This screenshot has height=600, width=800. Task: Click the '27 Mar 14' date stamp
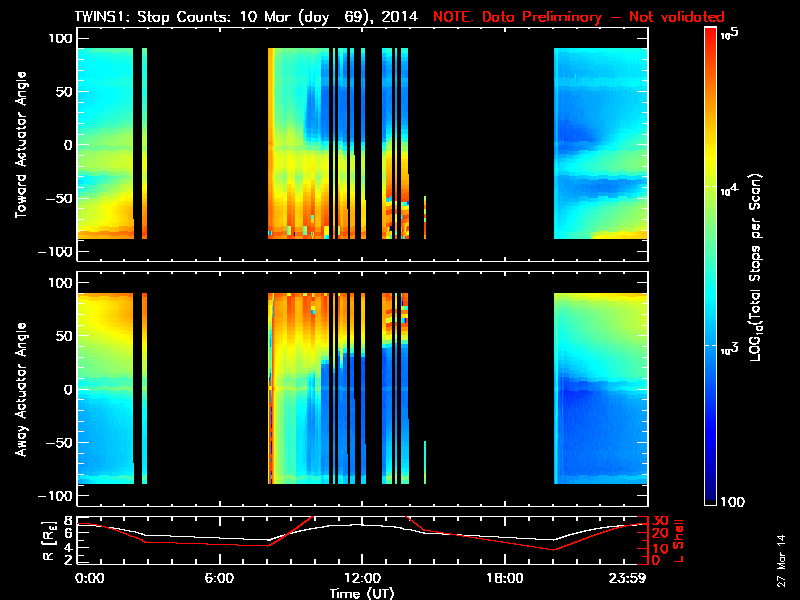(781, 562)
